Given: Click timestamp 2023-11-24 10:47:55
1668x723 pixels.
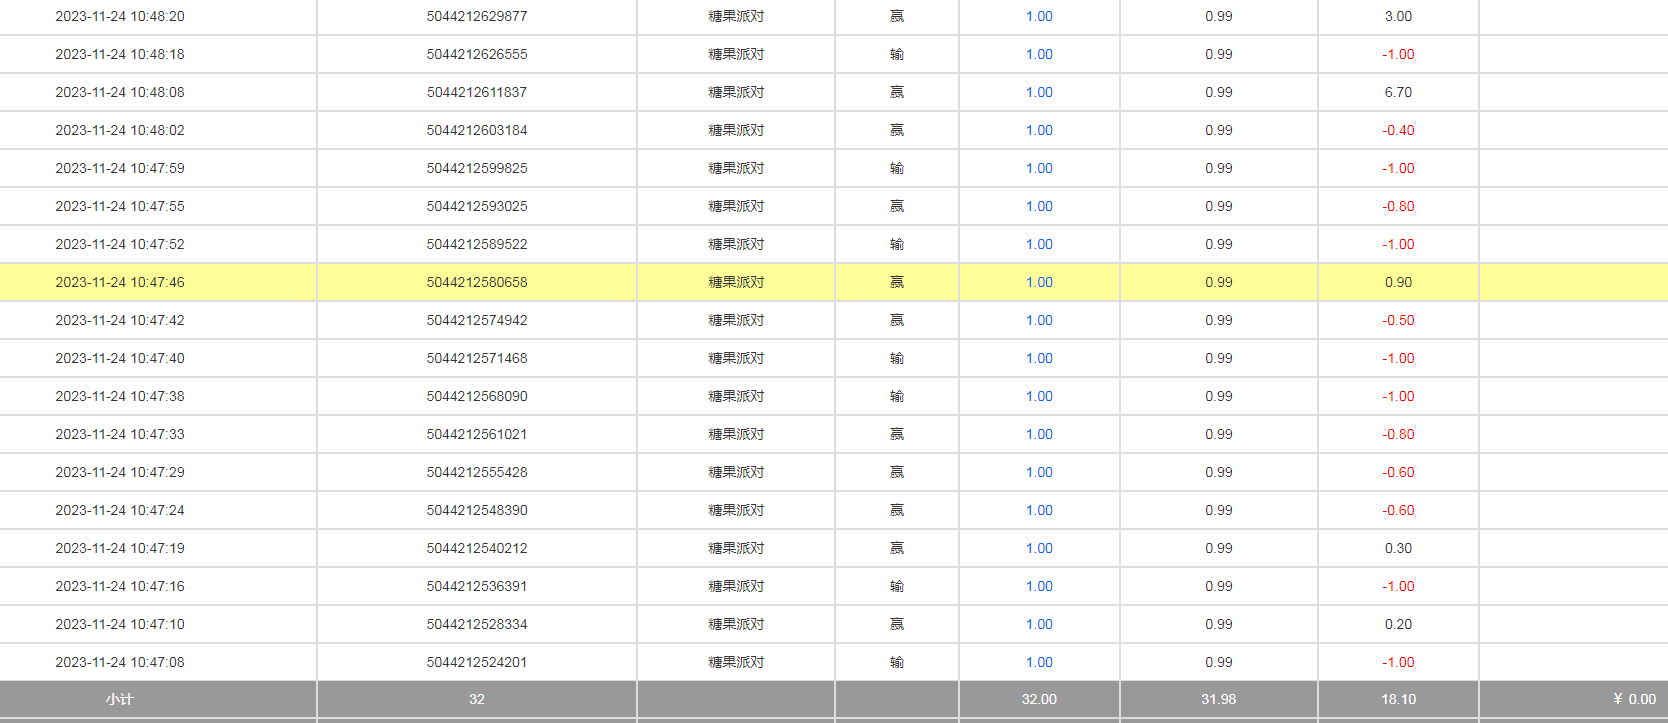Looking at the screenshot, I should 120,206.
